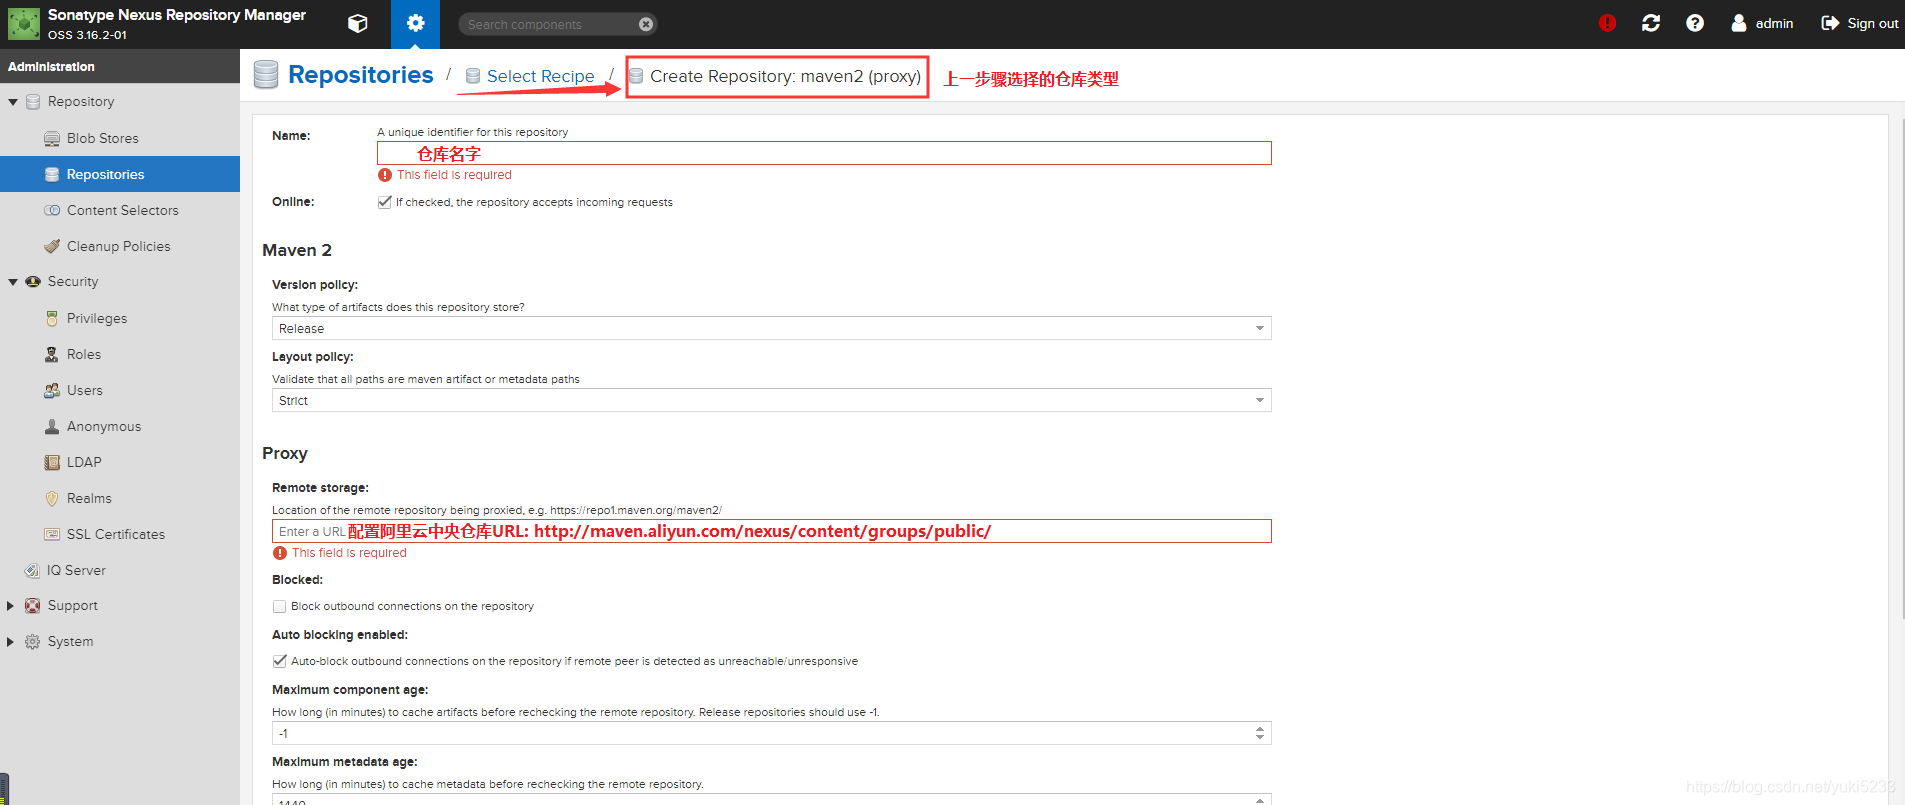Image resolution: width=1905 pixels, height=805 pixels.
Task: Click the Refresh icon in header
Action: (1651, 23)
